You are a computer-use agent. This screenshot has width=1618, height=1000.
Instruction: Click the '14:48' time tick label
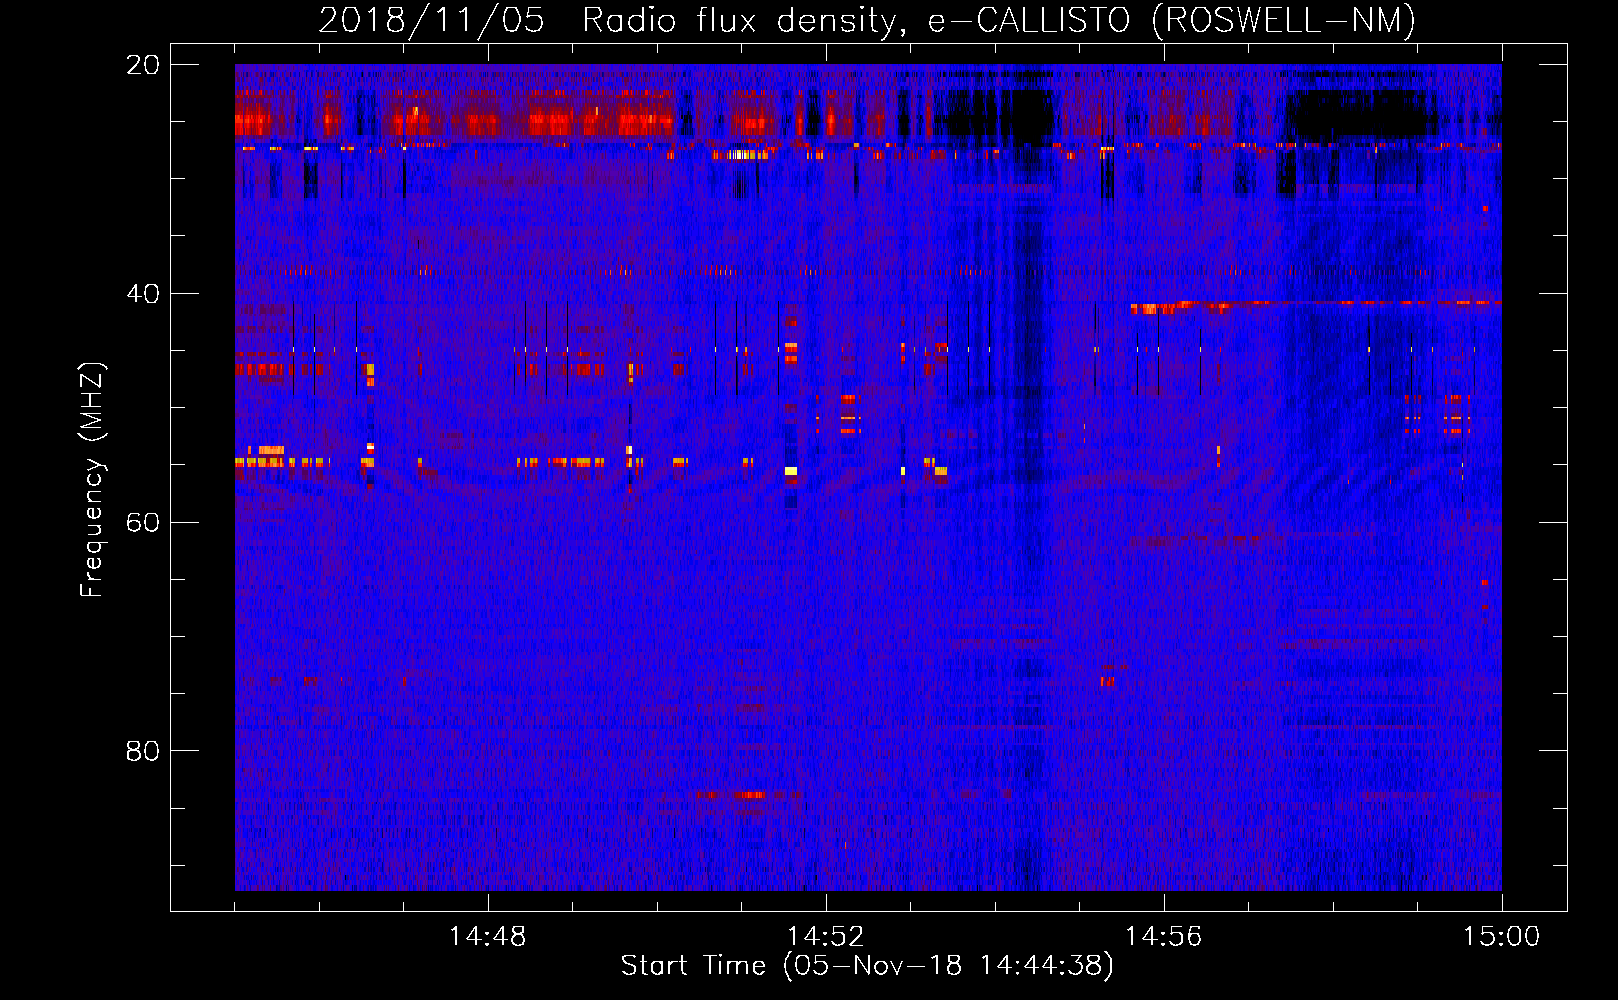487,937
